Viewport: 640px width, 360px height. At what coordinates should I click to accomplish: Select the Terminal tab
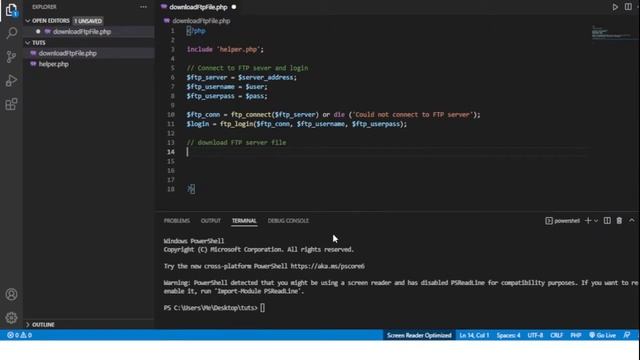pos(244,220)
